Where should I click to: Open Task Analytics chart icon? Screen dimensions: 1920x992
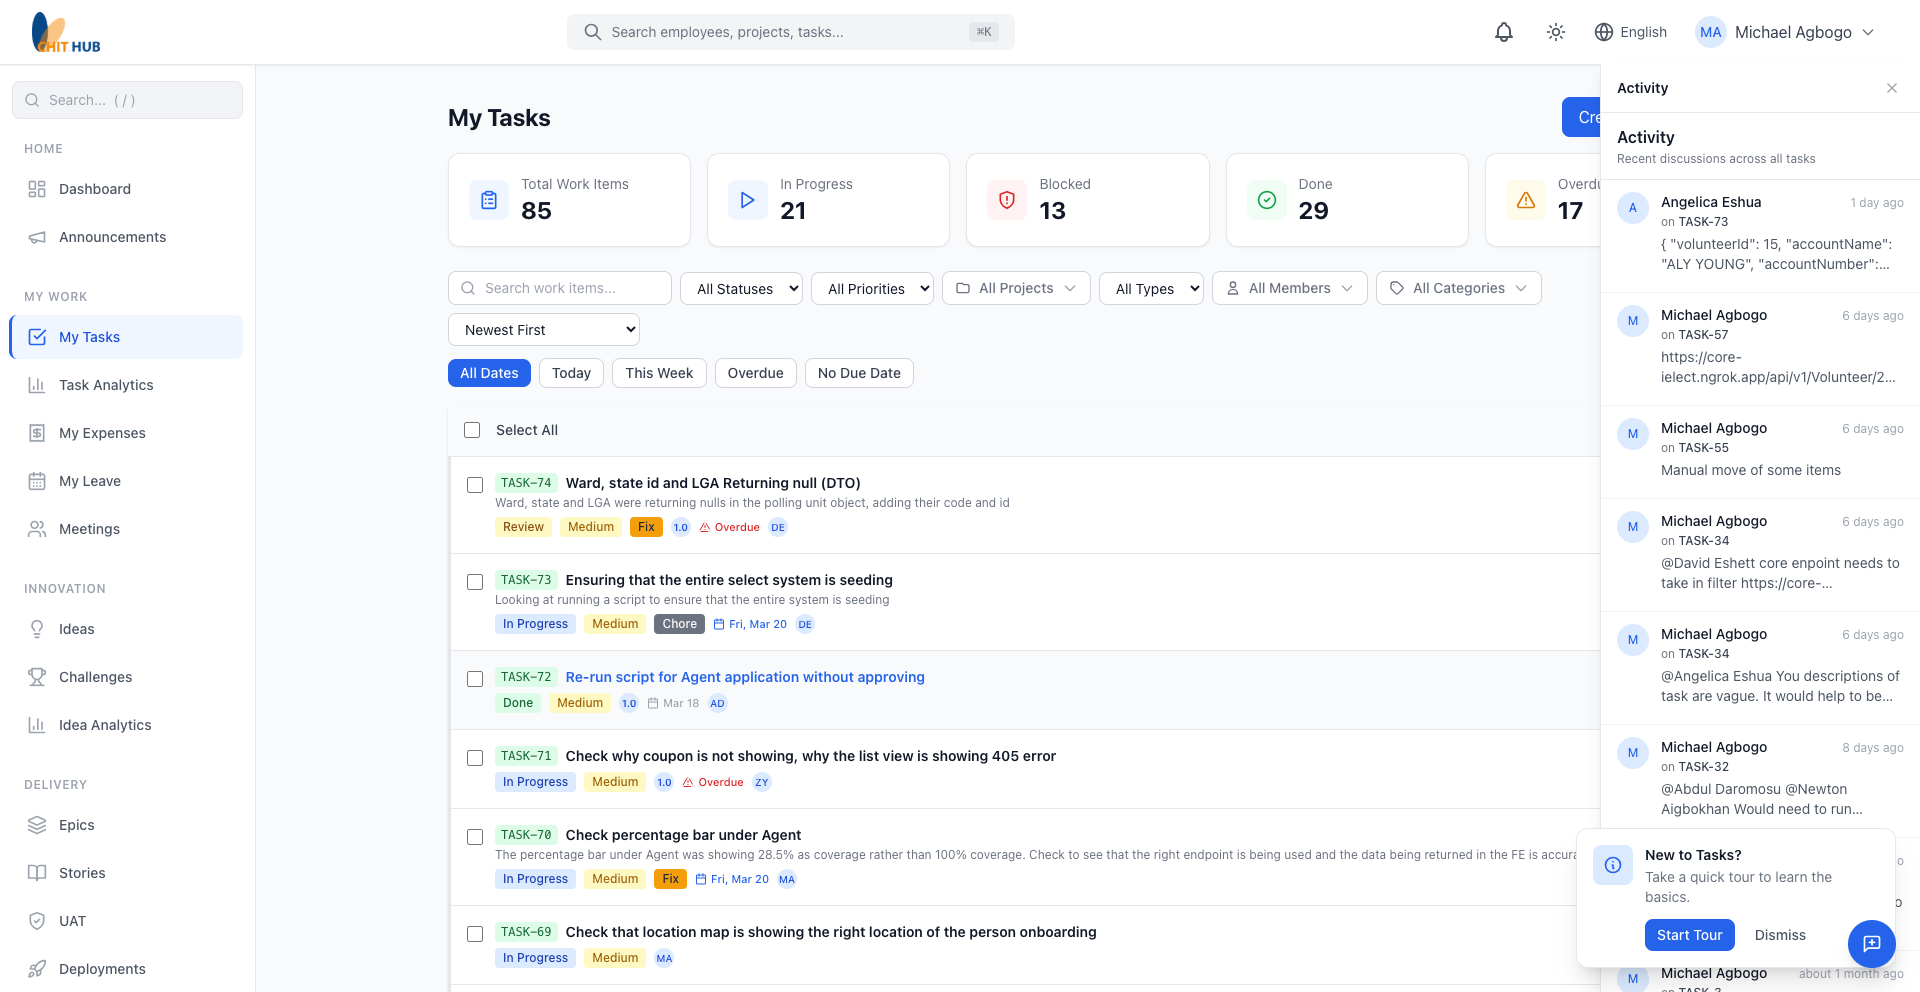pos(36,385)
